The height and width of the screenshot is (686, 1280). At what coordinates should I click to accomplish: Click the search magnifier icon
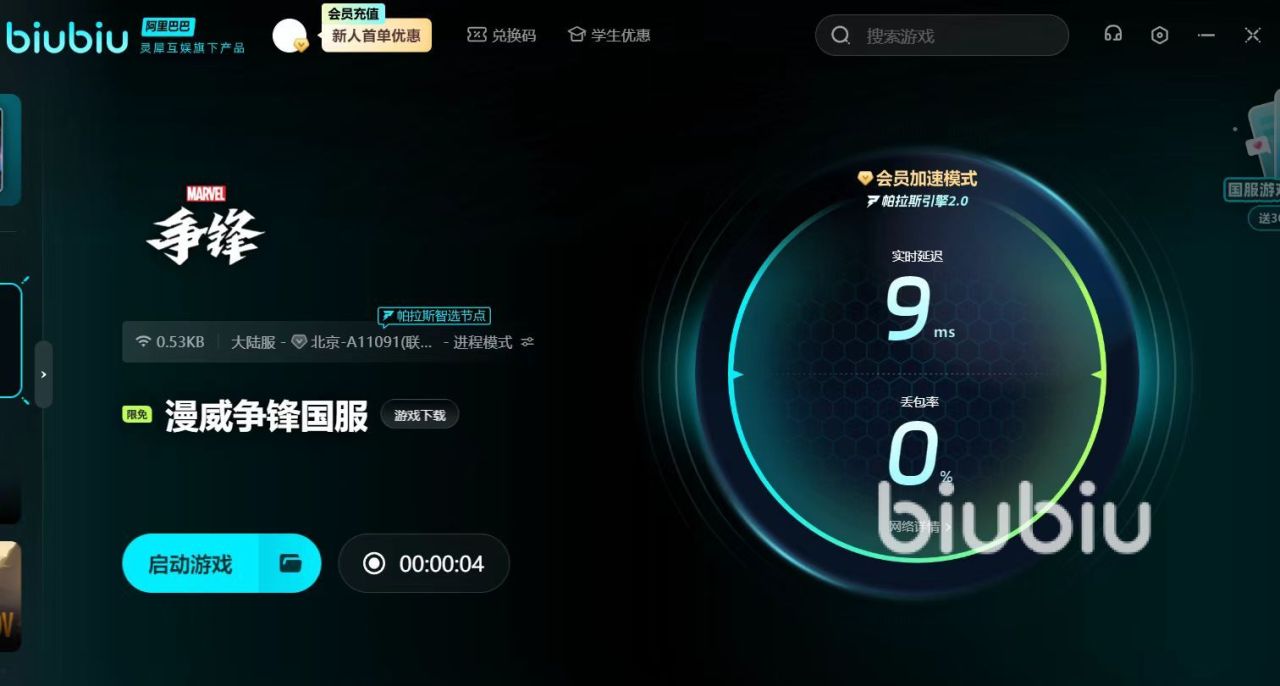pos(840,36)
